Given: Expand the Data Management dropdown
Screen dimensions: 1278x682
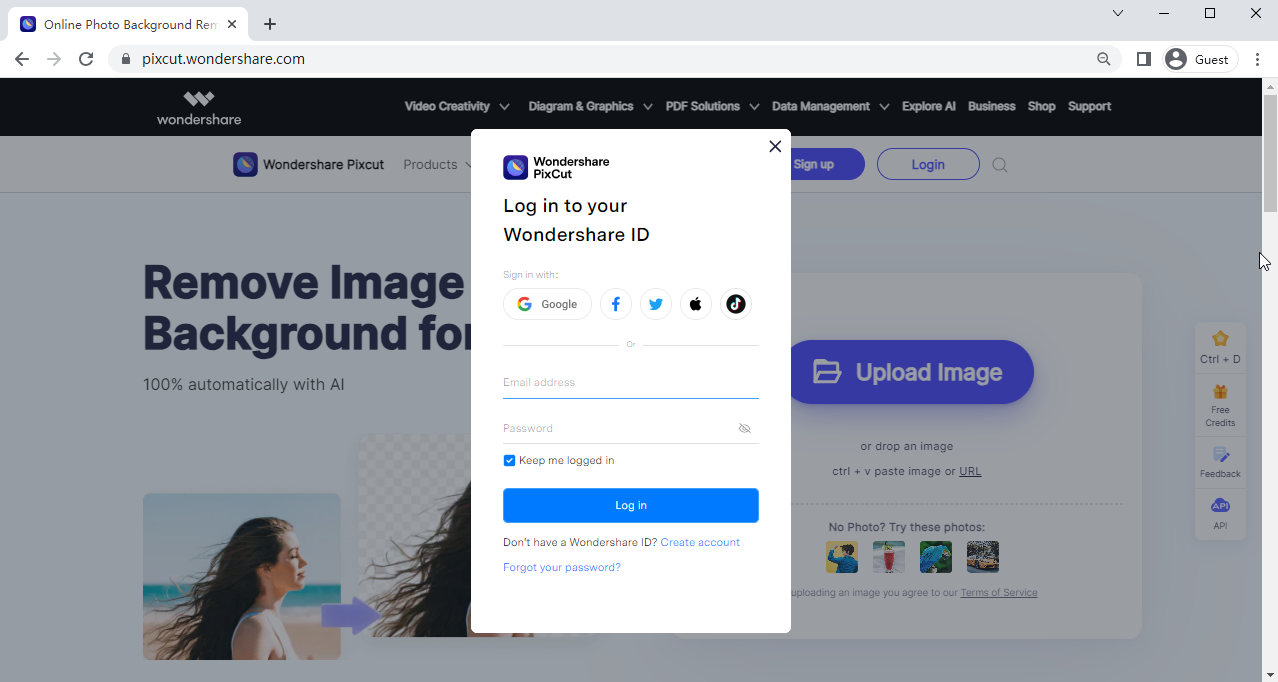Looking at the screenshot, I should click(829, 106).
